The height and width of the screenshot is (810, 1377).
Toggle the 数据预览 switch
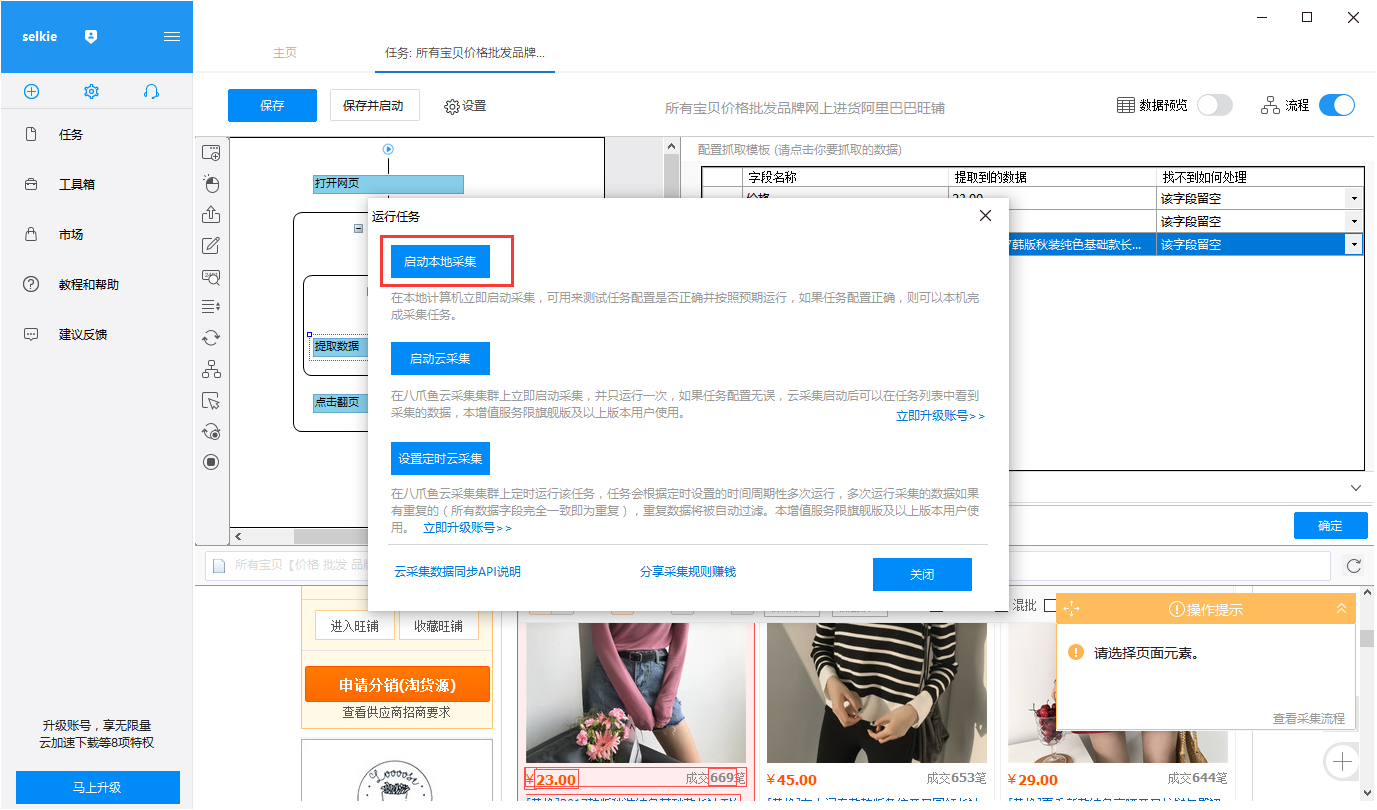1215,105
